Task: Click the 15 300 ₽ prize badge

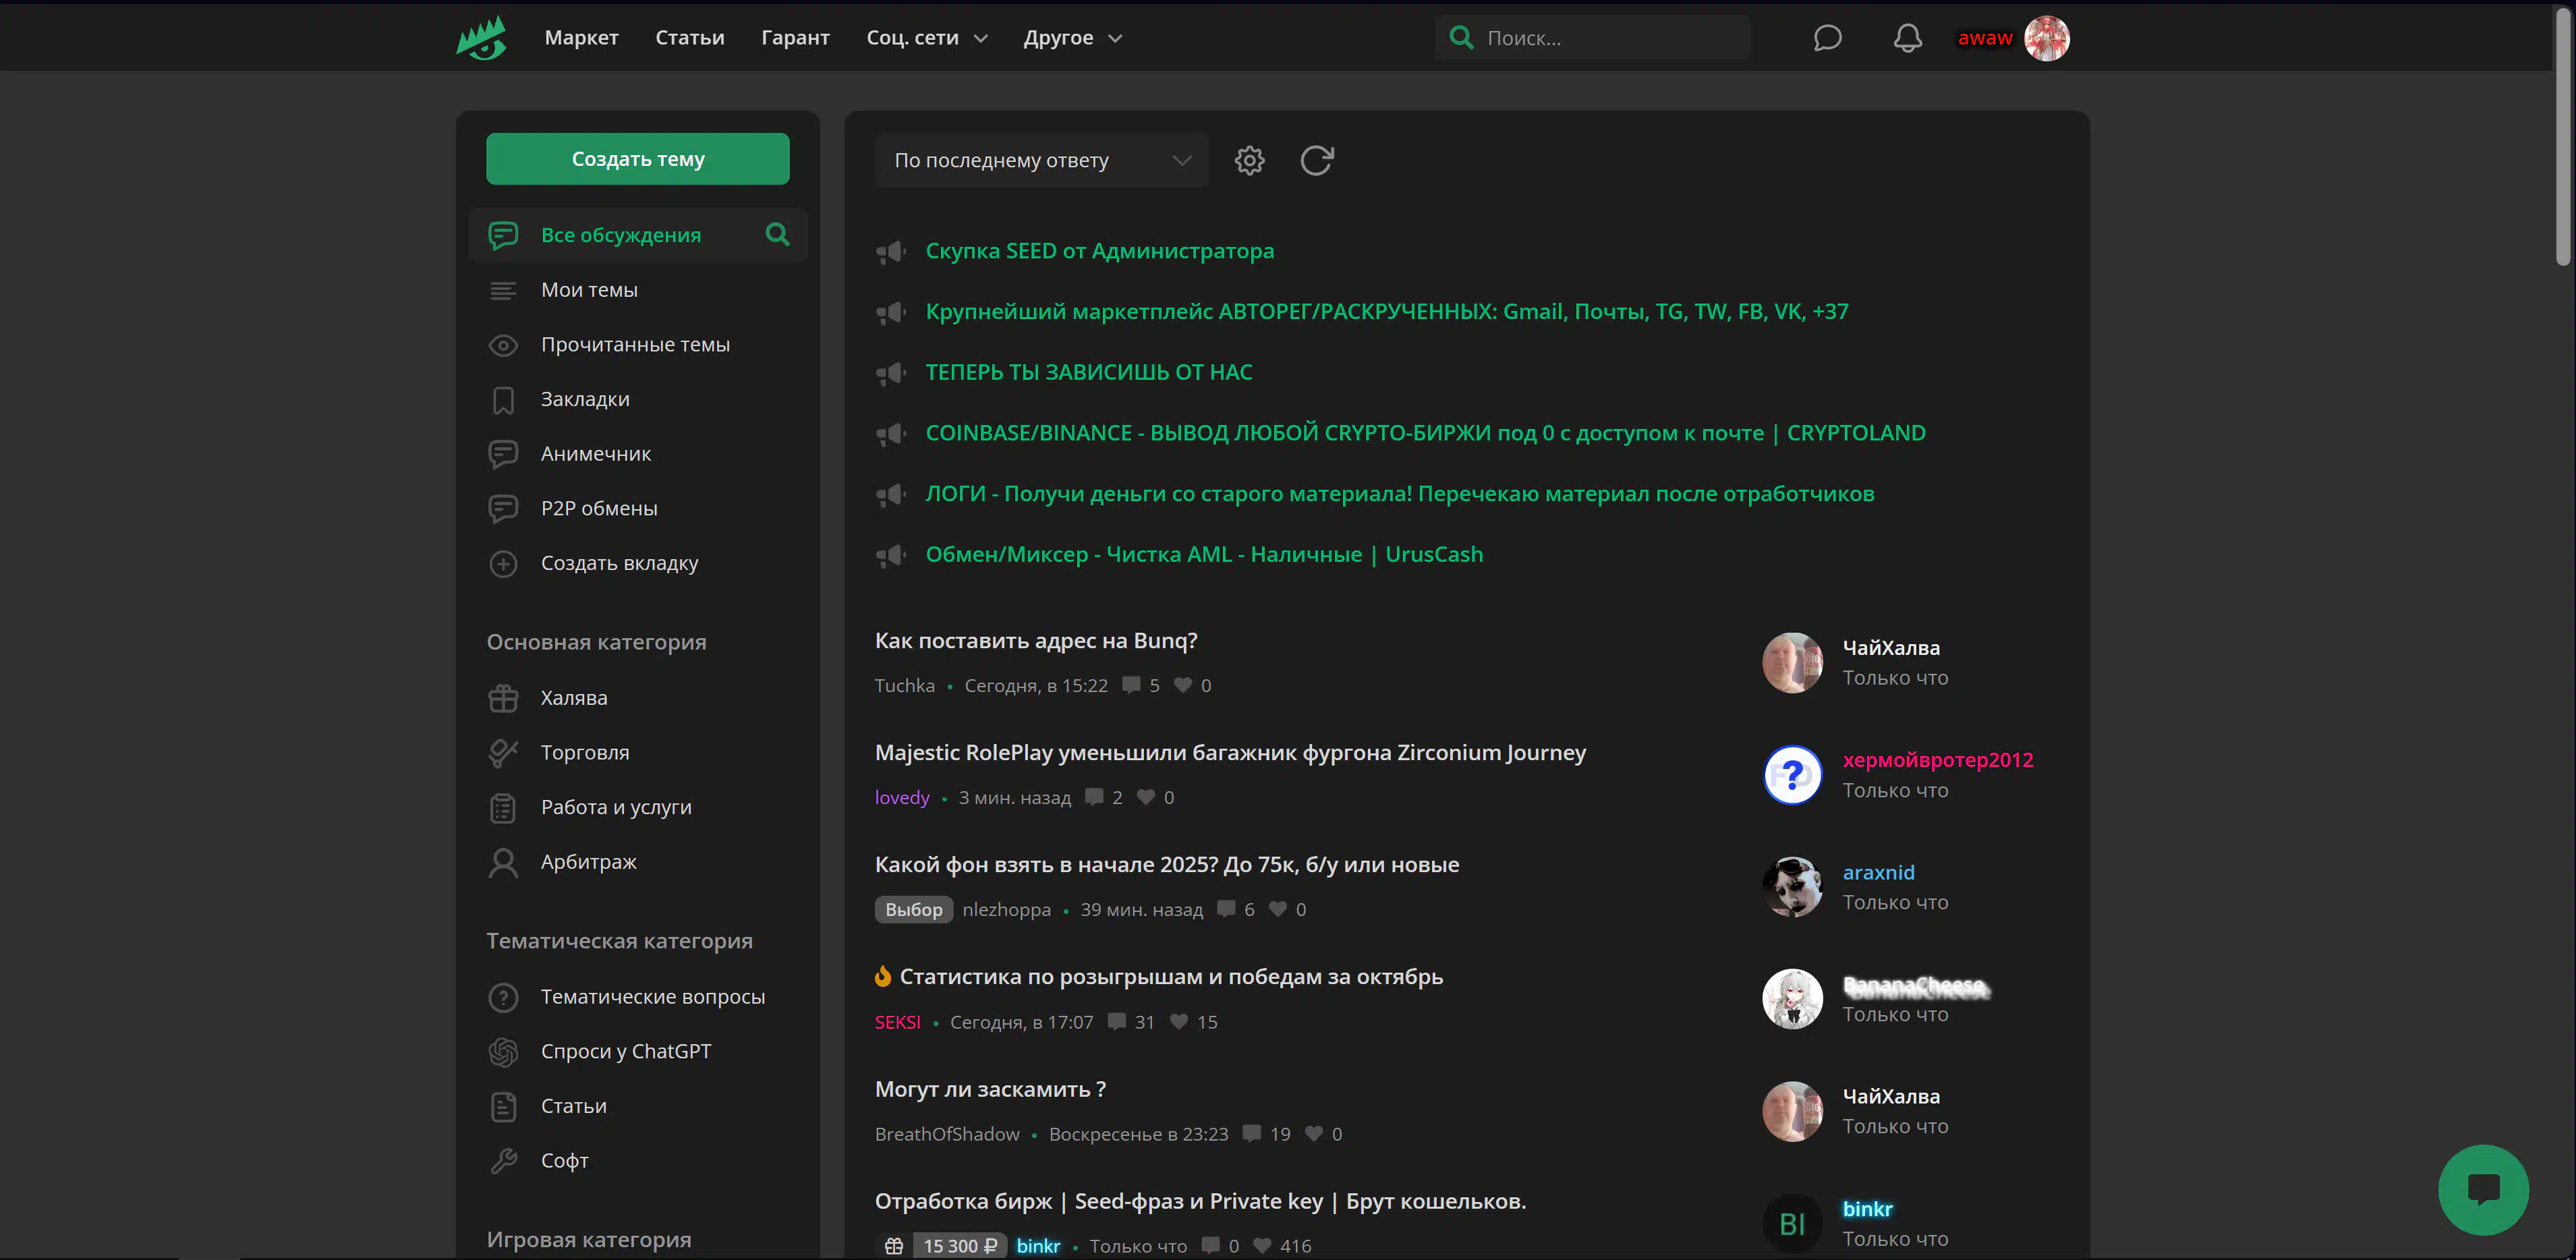Action: pyautogui.click(x=959, y=1246)
